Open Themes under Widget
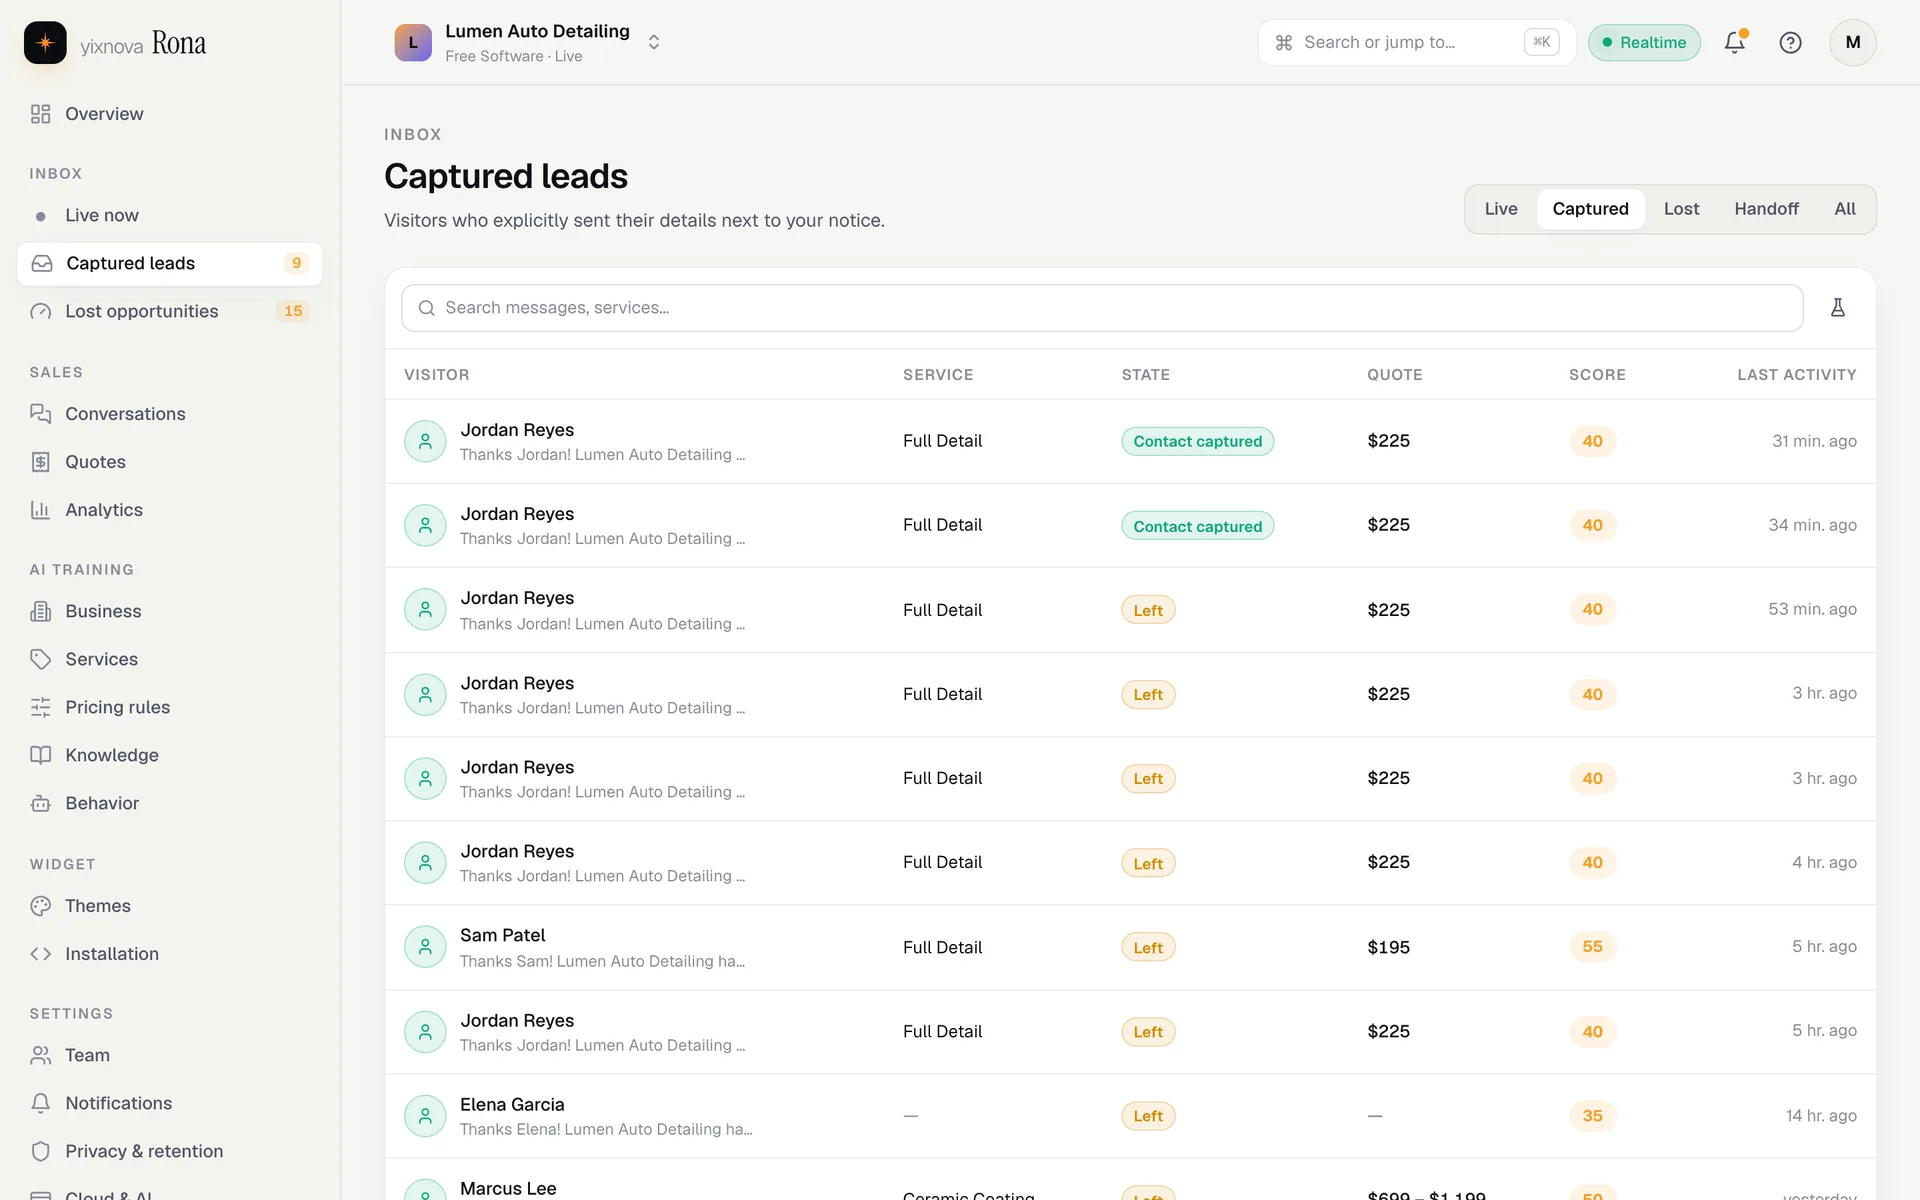The image size is (1920, 1200). click(x=170, y=906)
